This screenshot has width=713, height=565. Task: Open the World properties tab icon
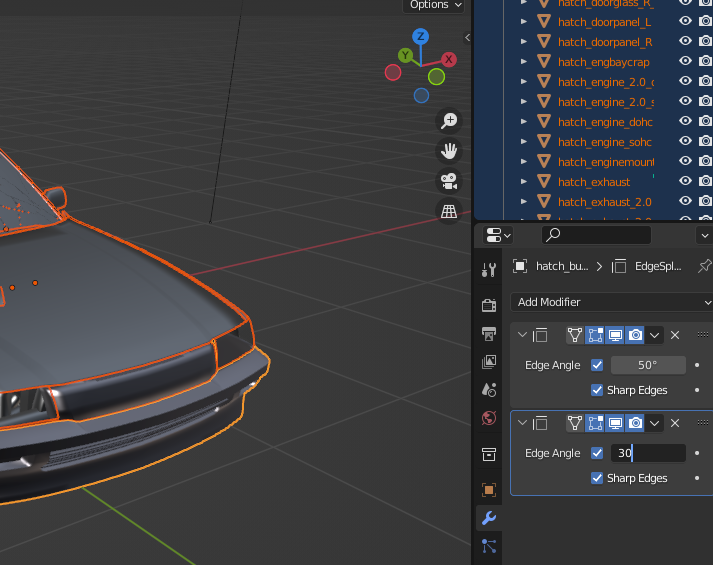[x=489, y=418]
